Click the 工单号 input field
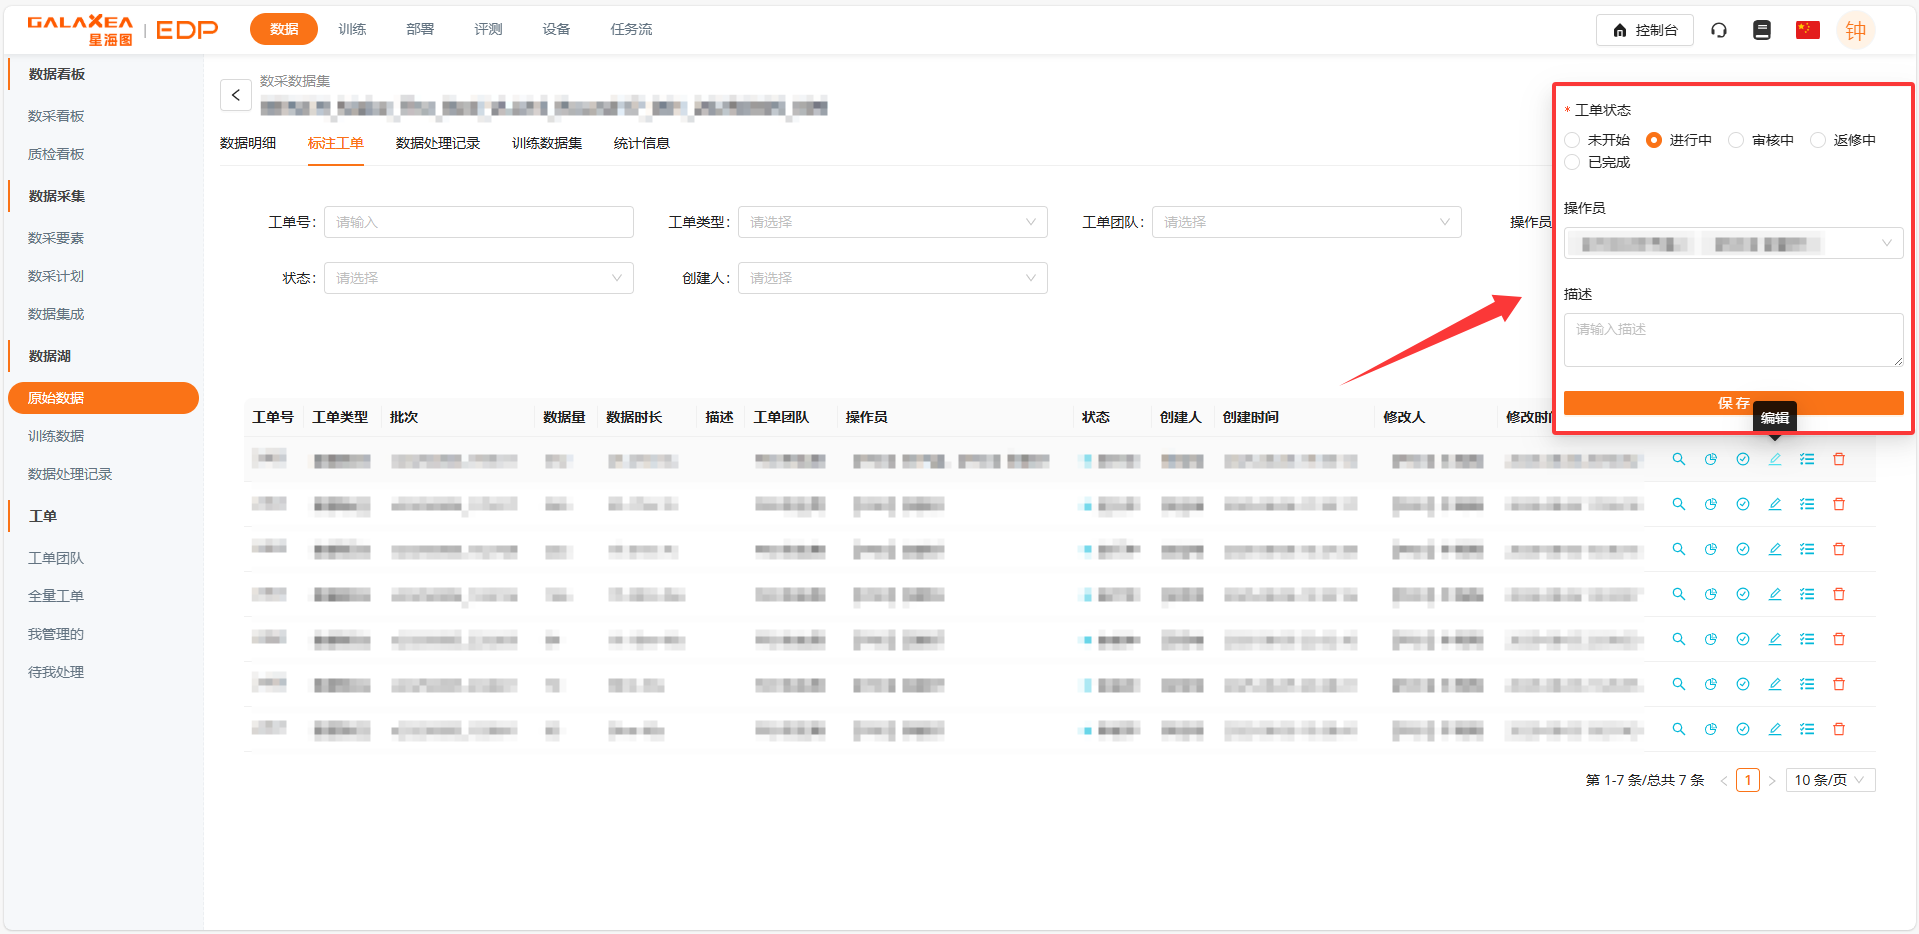Screen dimensions: 1919x934 (x=478, y=222)
